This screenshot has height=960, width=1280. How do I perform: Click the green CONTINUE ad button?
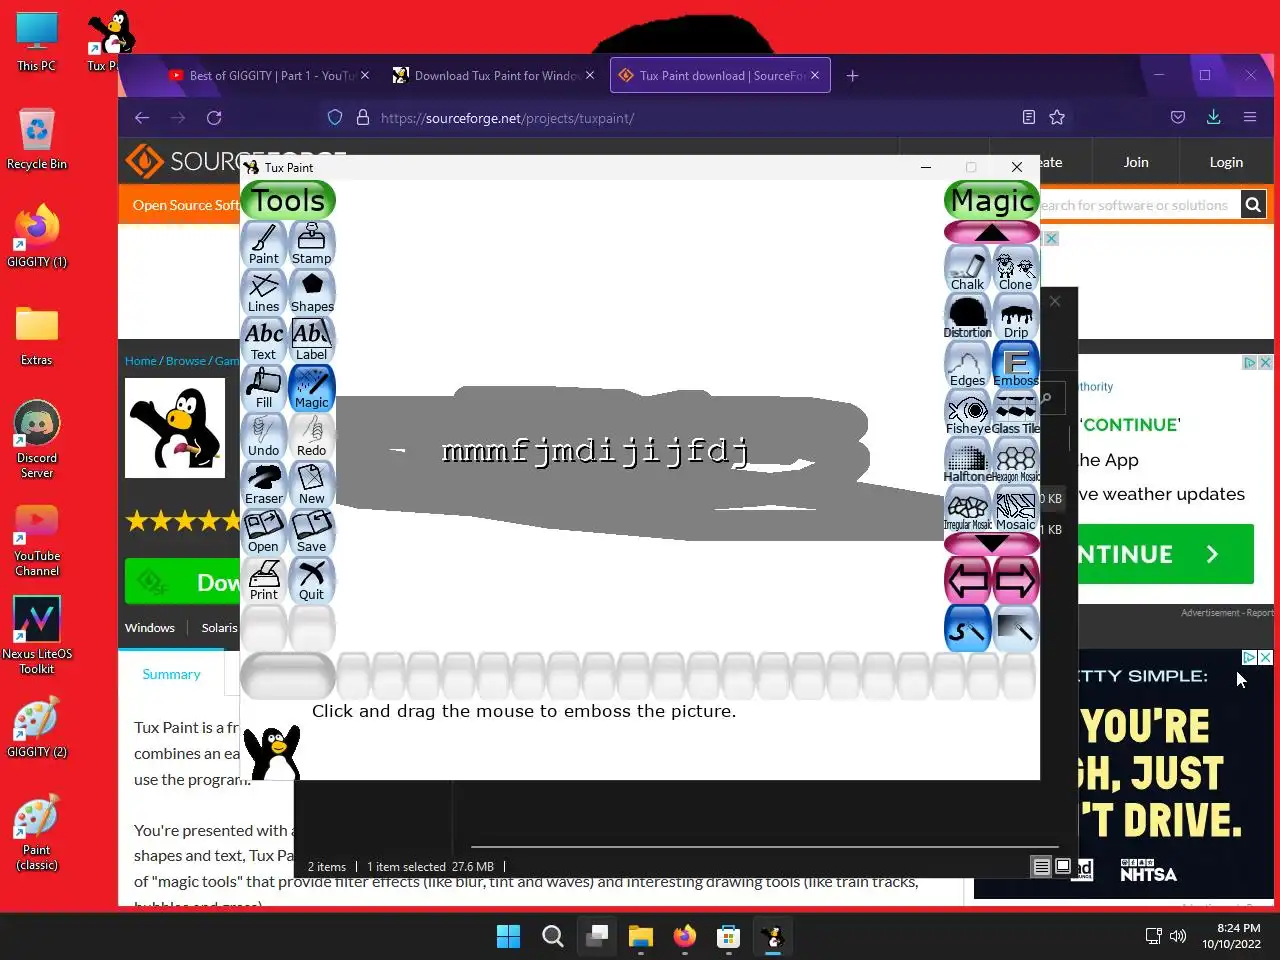coord(1165,554)
